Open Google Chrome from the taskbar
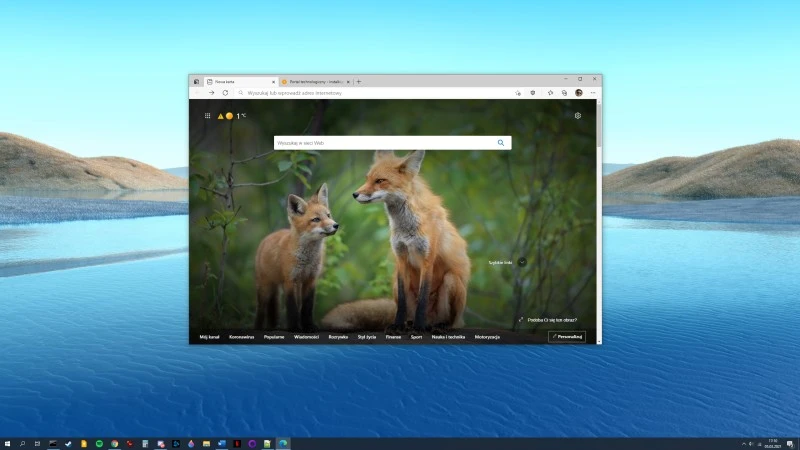 click(114, 444)
